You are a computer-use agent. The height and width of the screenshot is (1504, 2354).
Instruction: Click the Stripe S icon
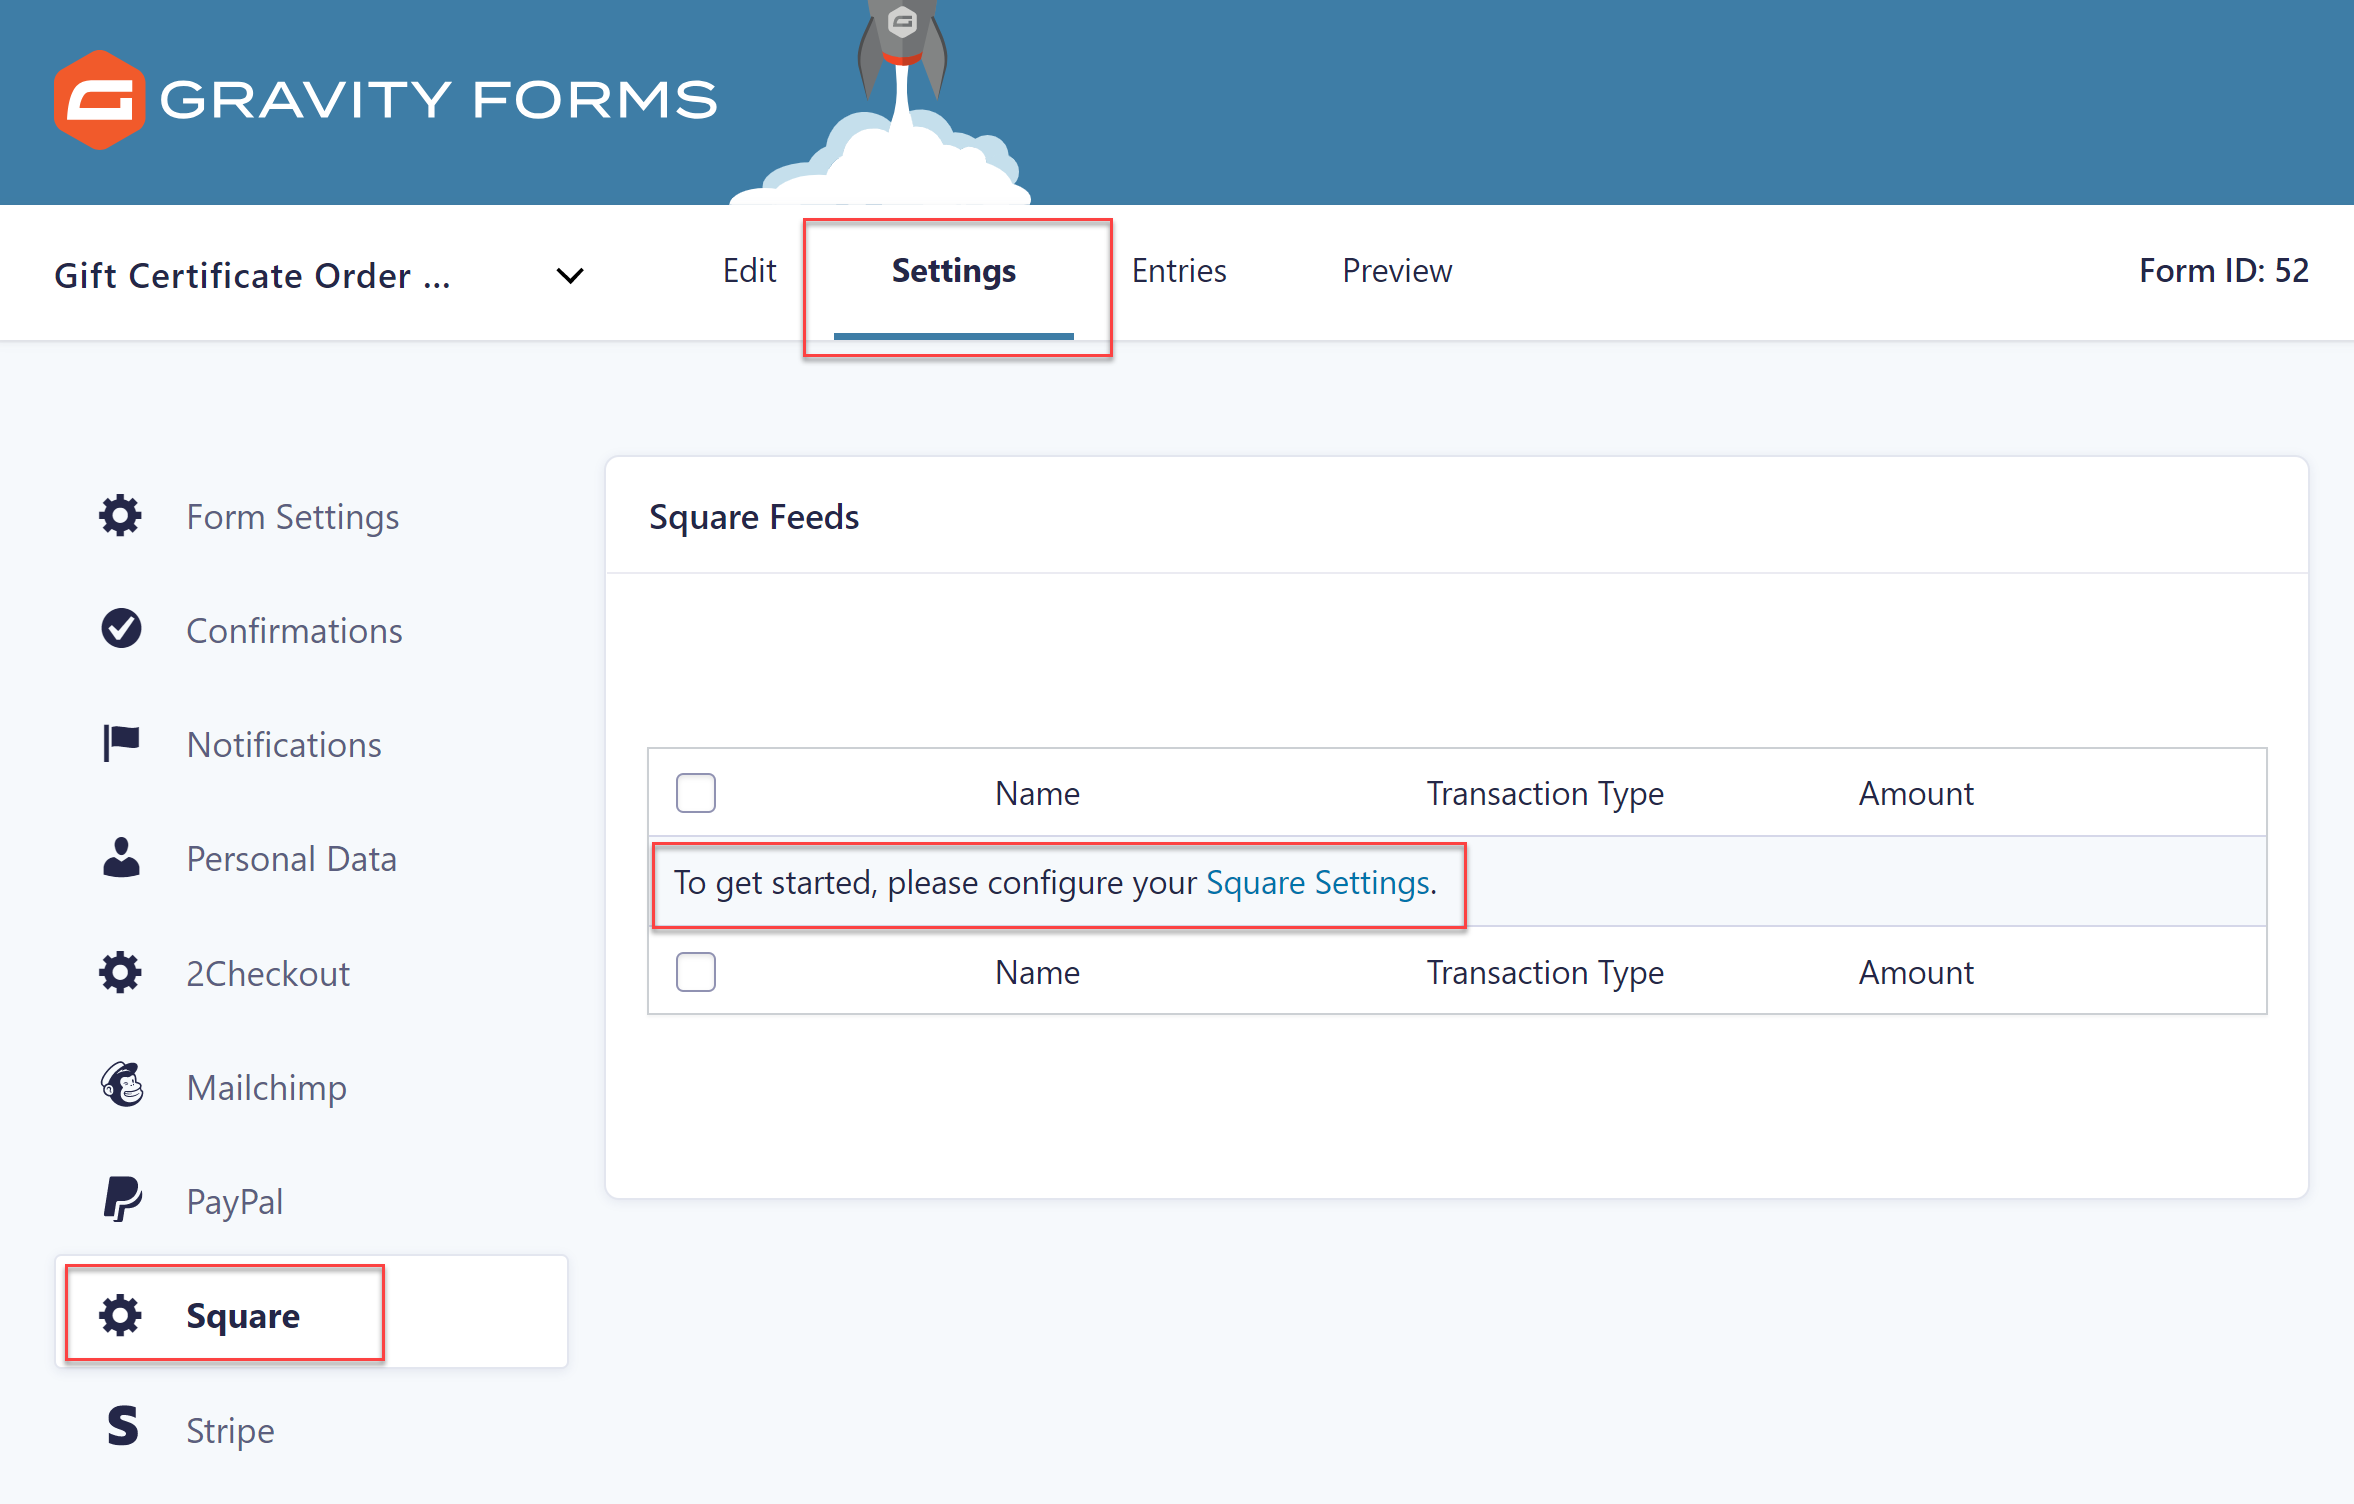tap(122, 1428)
